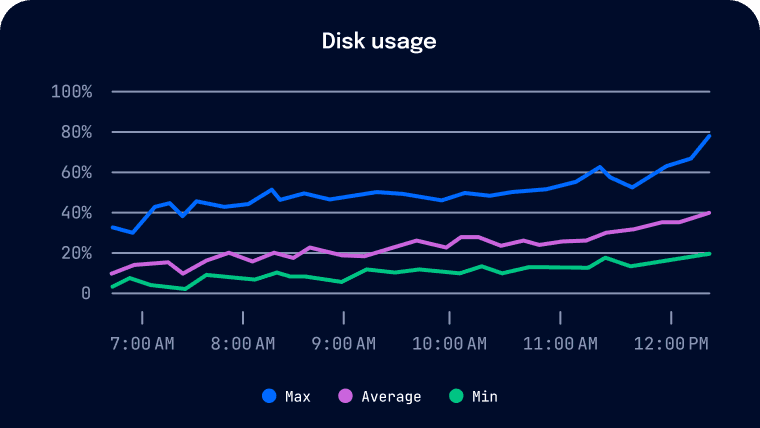
Task: Click the 80% y-axis label
Action: coord(75,132)
